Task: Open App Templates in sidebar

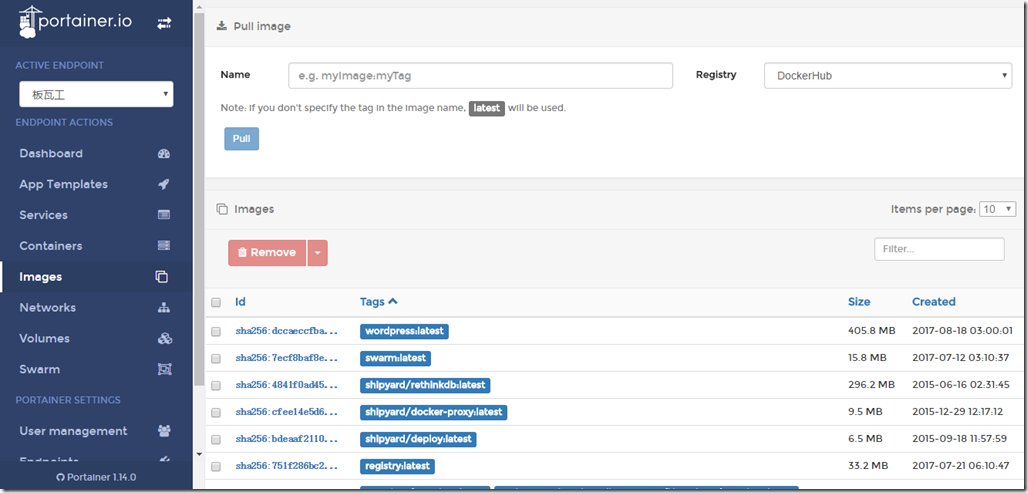Action: click(x=96, y=184)
